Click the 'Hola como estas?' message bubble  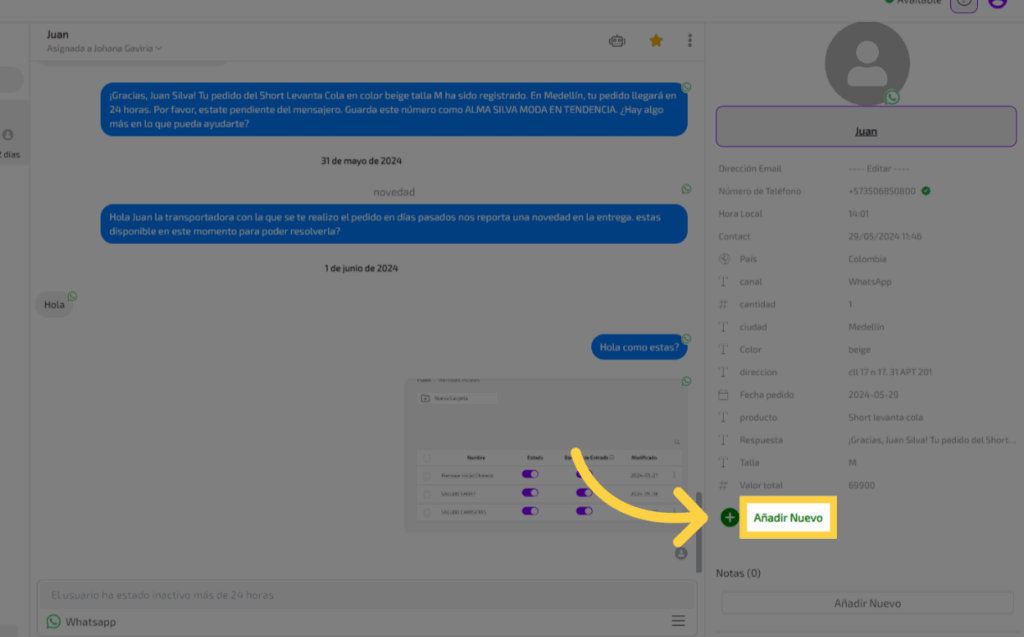click(x=639, y=348)
